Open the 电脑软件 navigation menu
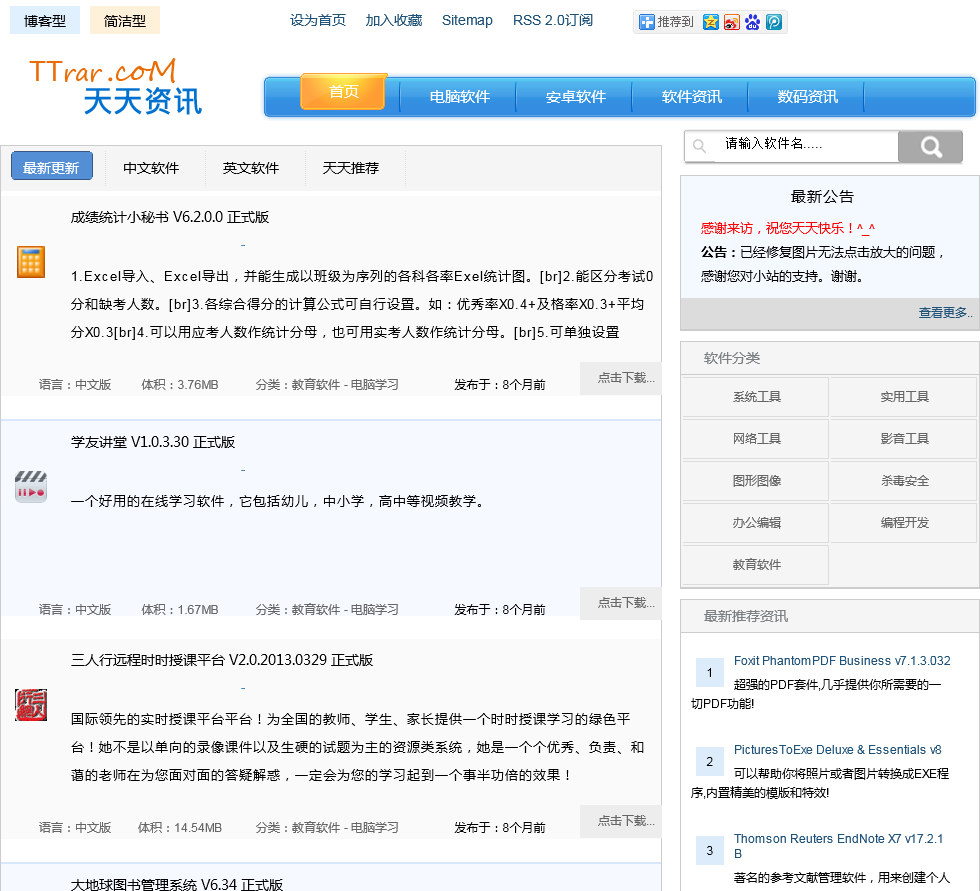The image size is (980, 891). pyautogui.click(x=459, y=97)
